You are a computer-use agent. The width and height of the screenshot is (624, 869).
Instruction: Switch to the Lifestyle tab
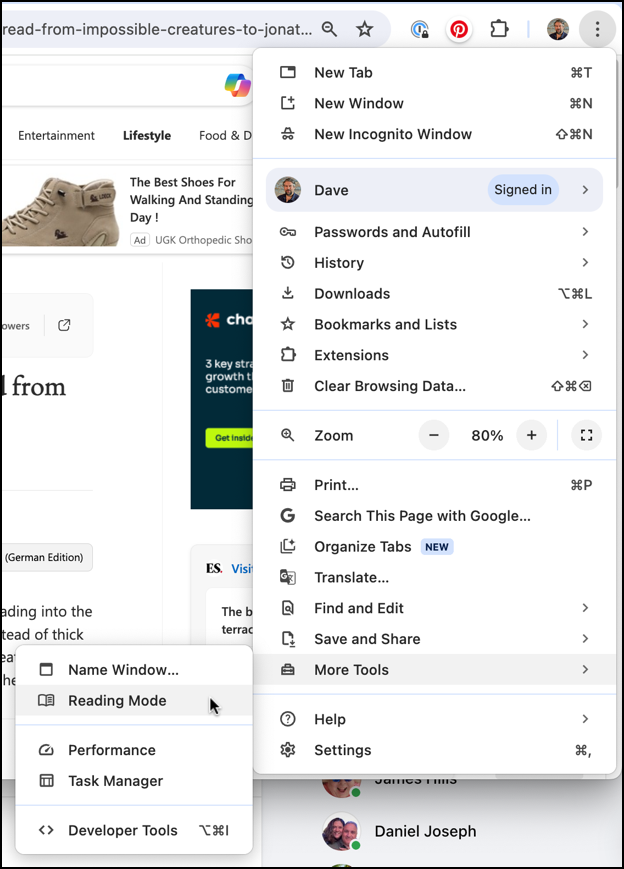point(147,135)
